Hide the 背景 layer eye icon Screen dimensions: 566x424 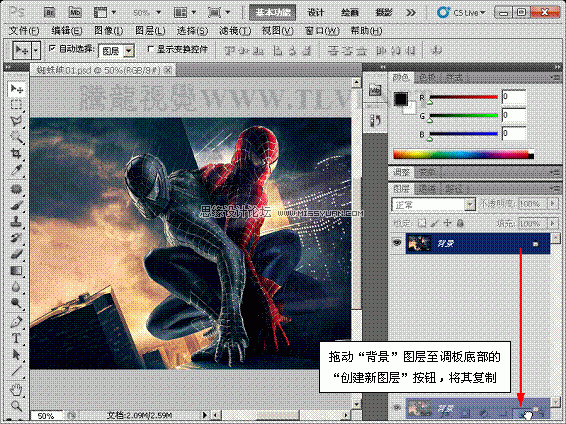[397, 243]
